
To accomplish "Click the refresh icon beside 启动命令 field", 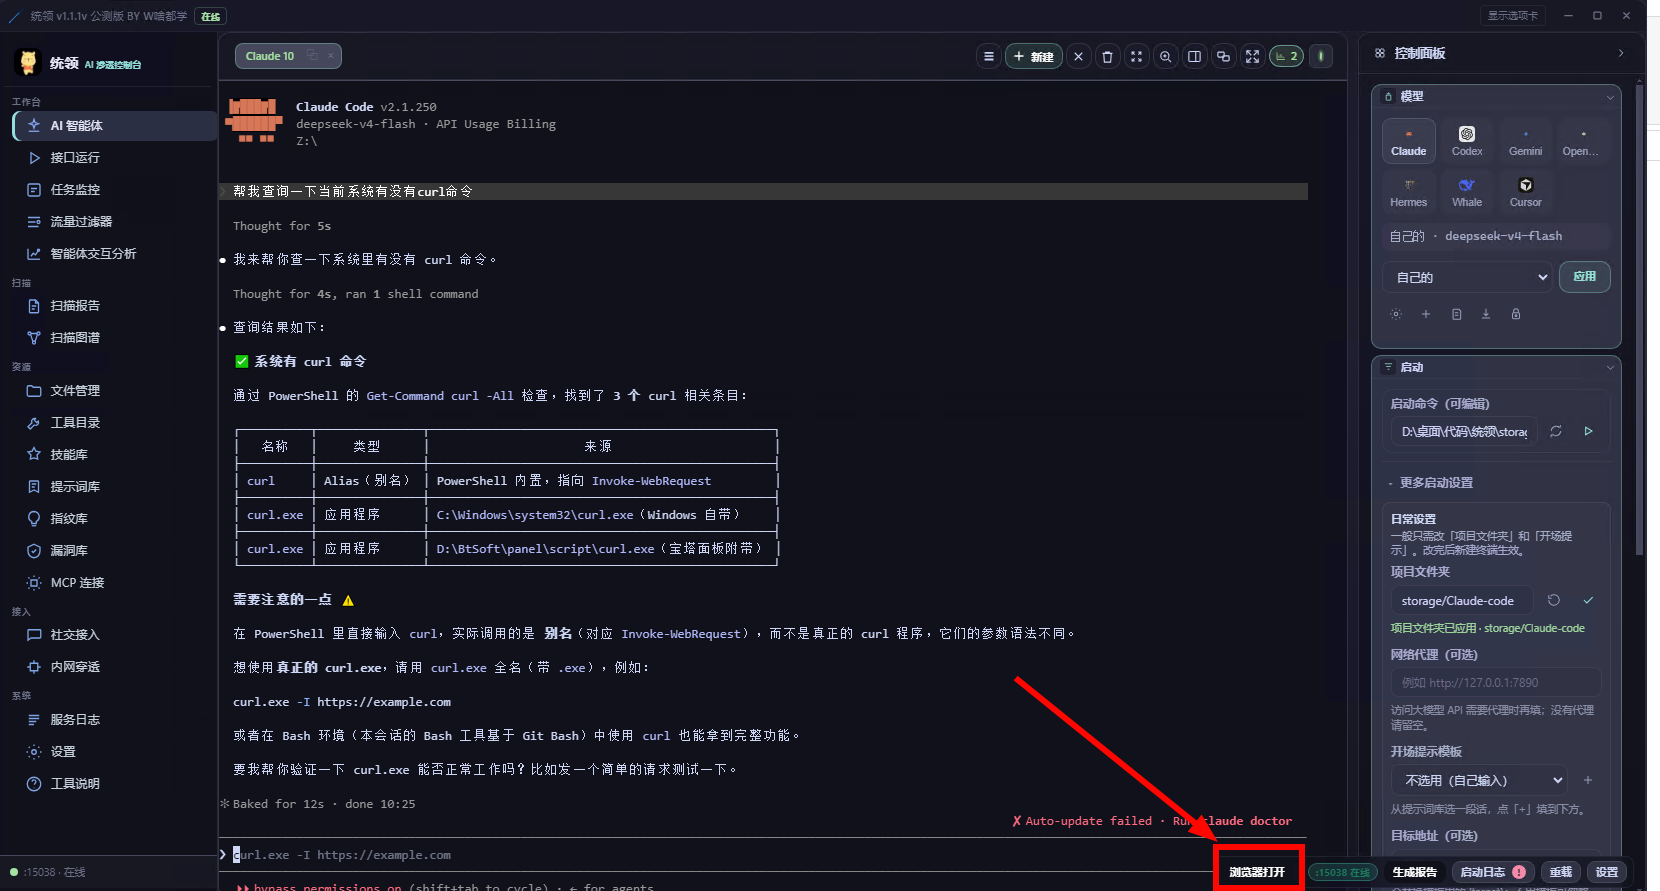I will [1556, 431].
